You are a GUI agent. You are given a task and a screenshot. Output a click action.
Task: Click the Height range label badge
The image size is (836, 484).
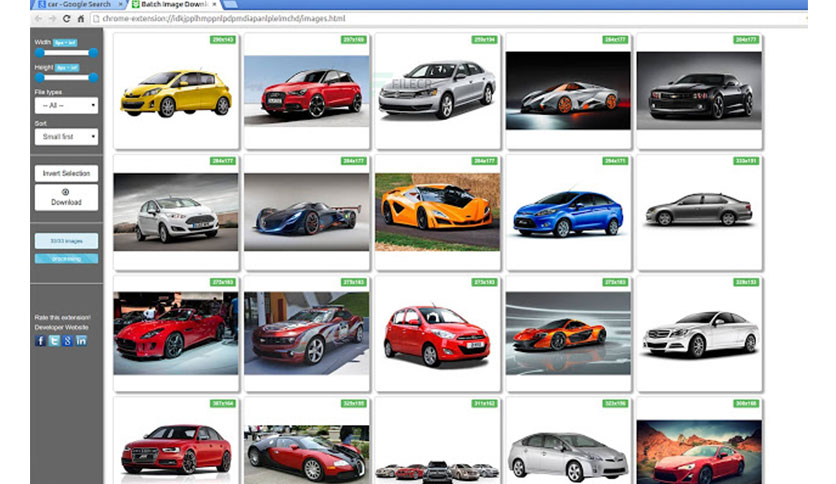coord(67,68)
